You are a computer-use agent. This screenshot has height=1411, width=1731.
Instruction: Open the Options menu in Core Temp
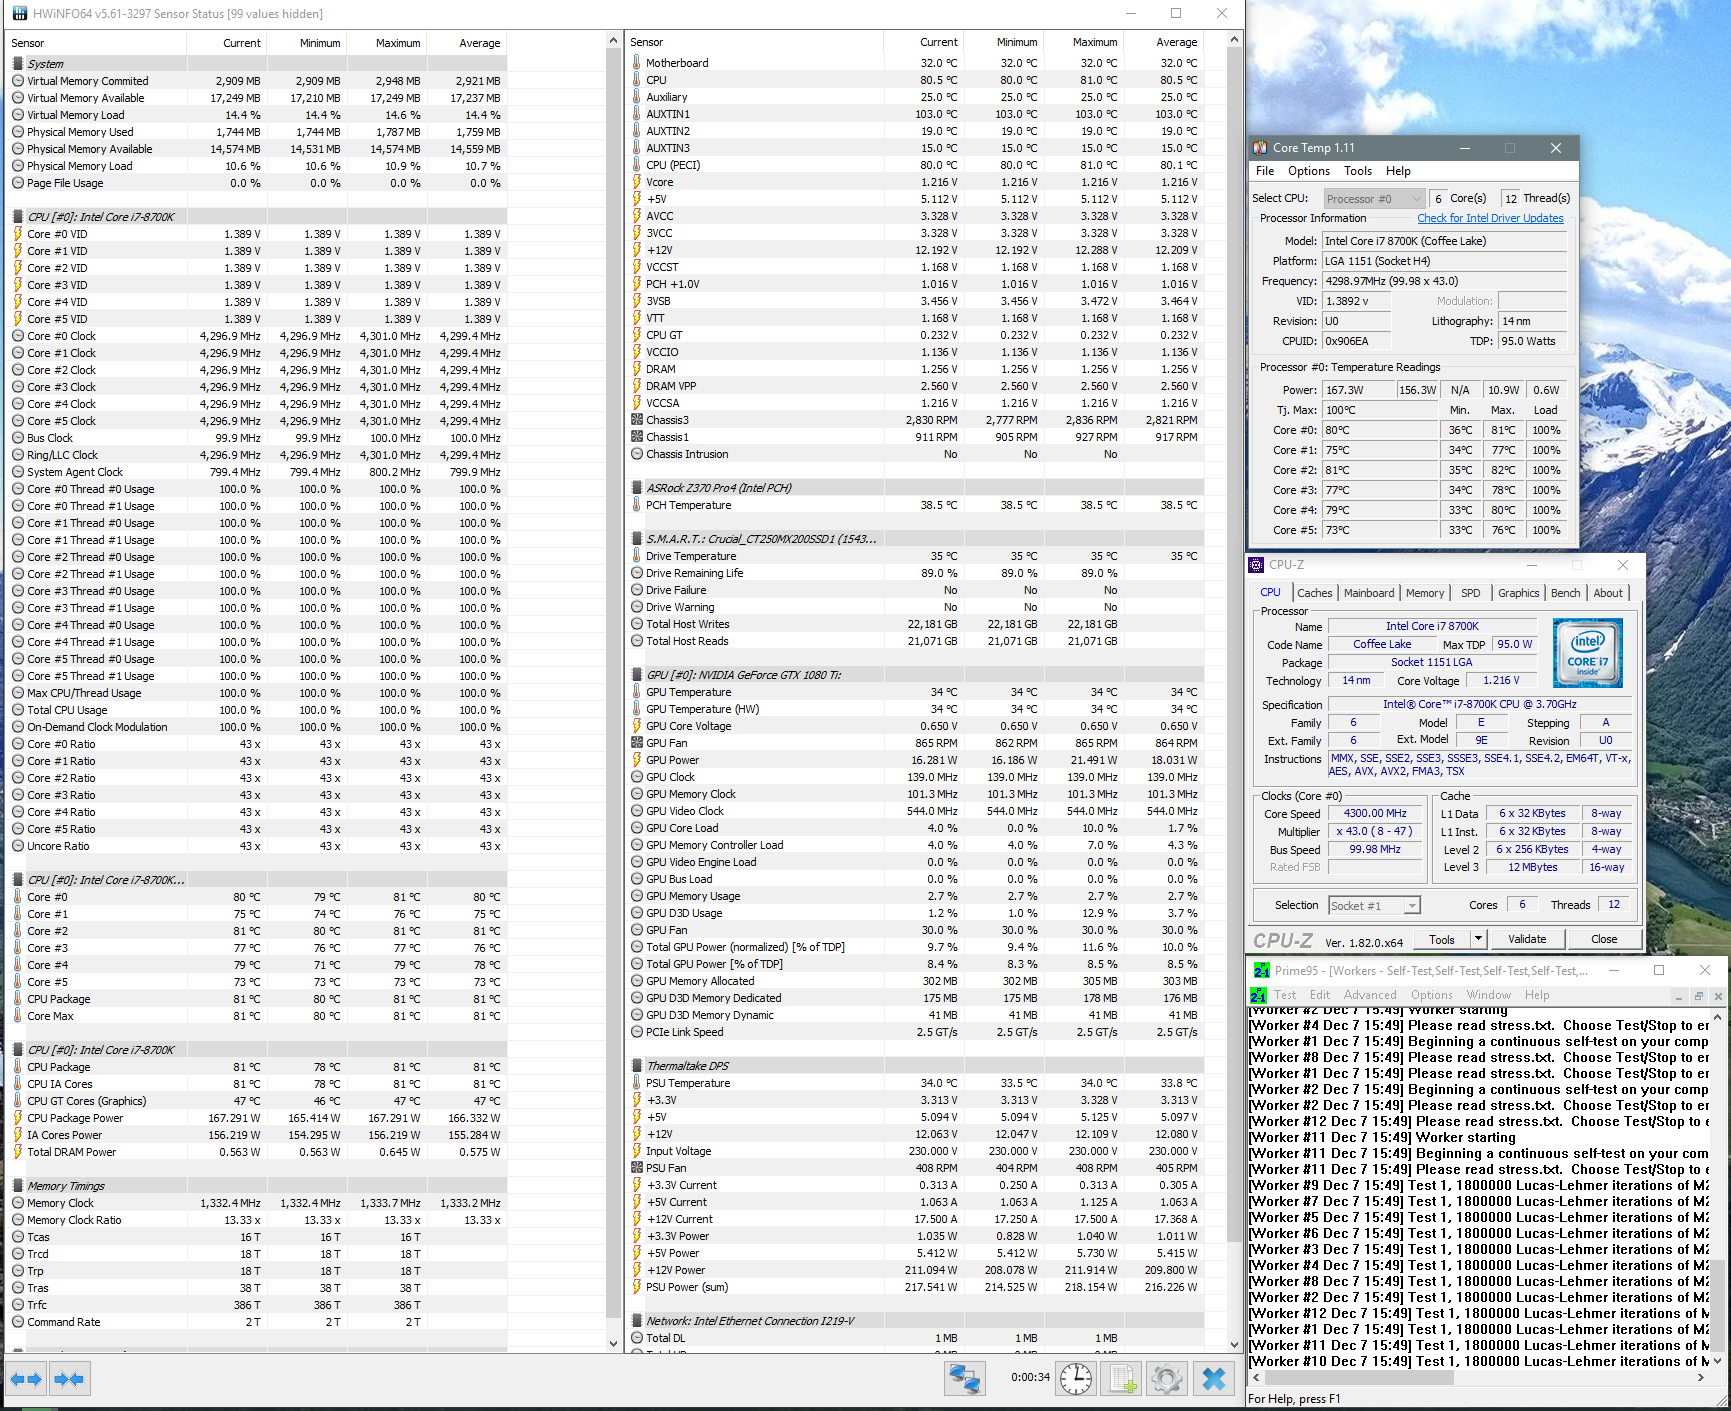coord(1309,171)
